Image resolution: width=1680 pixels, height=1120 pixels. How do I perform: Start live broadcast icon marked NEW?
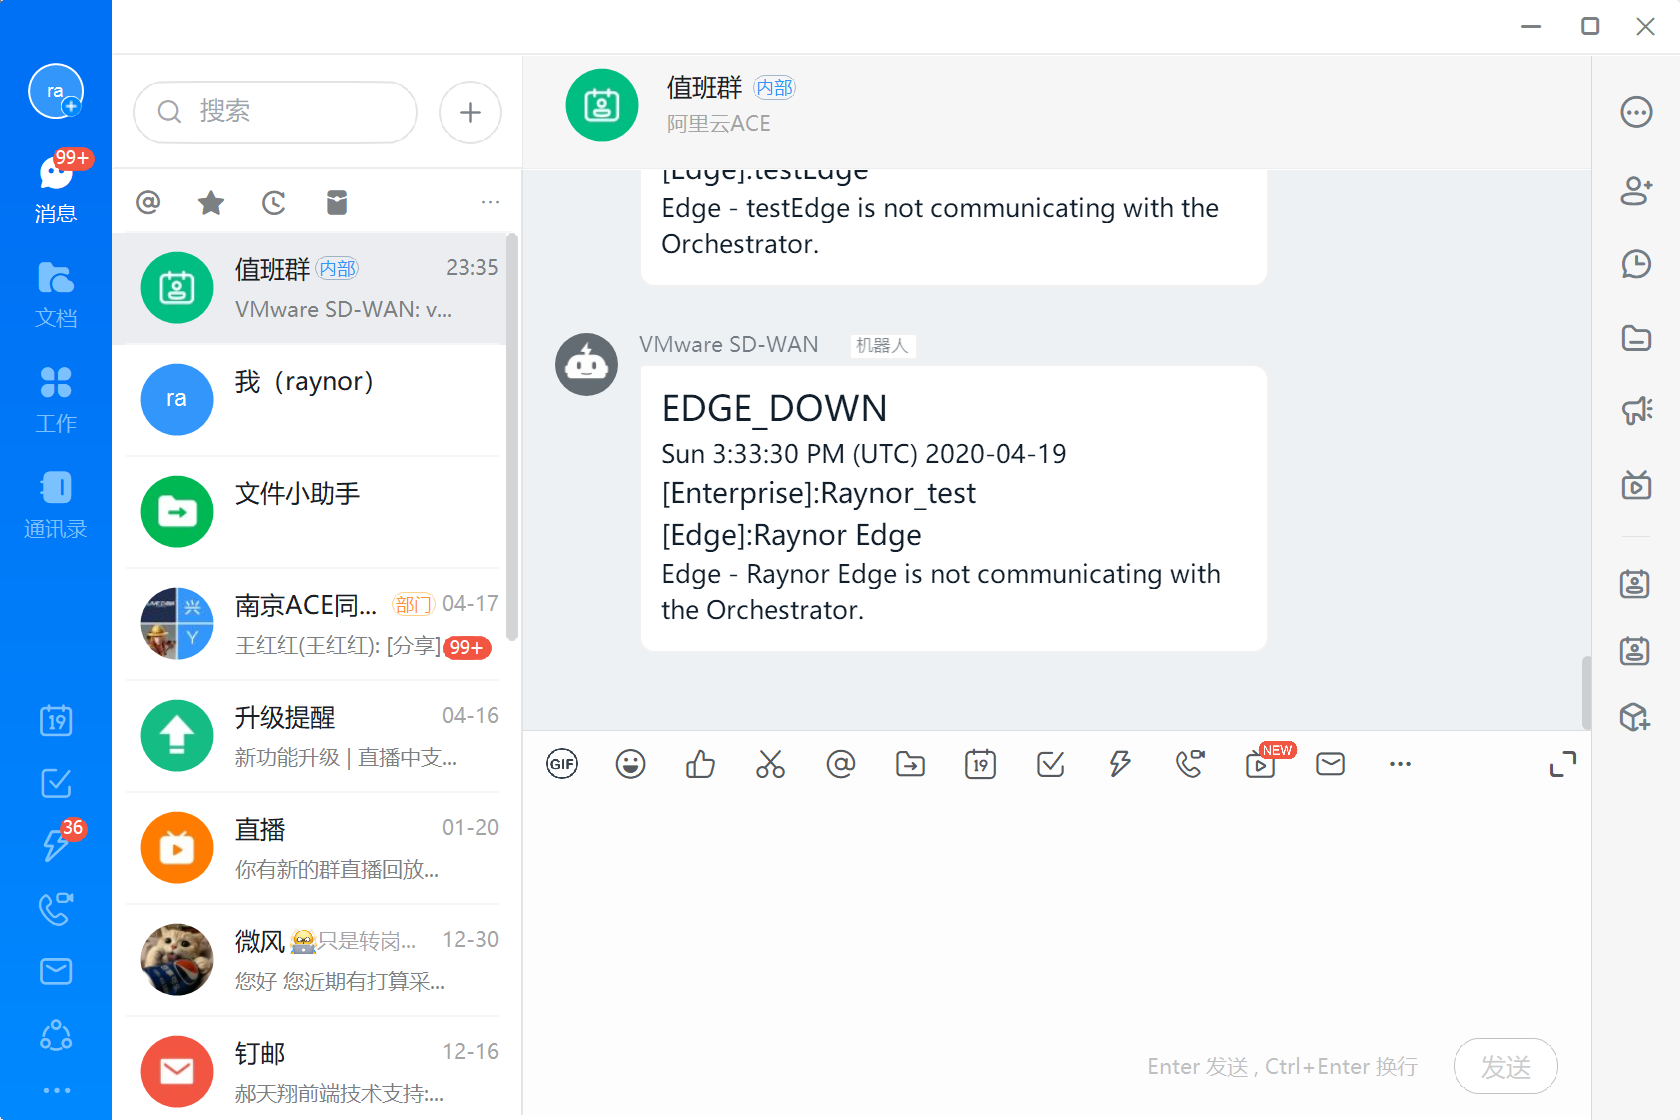(1262, 764)
